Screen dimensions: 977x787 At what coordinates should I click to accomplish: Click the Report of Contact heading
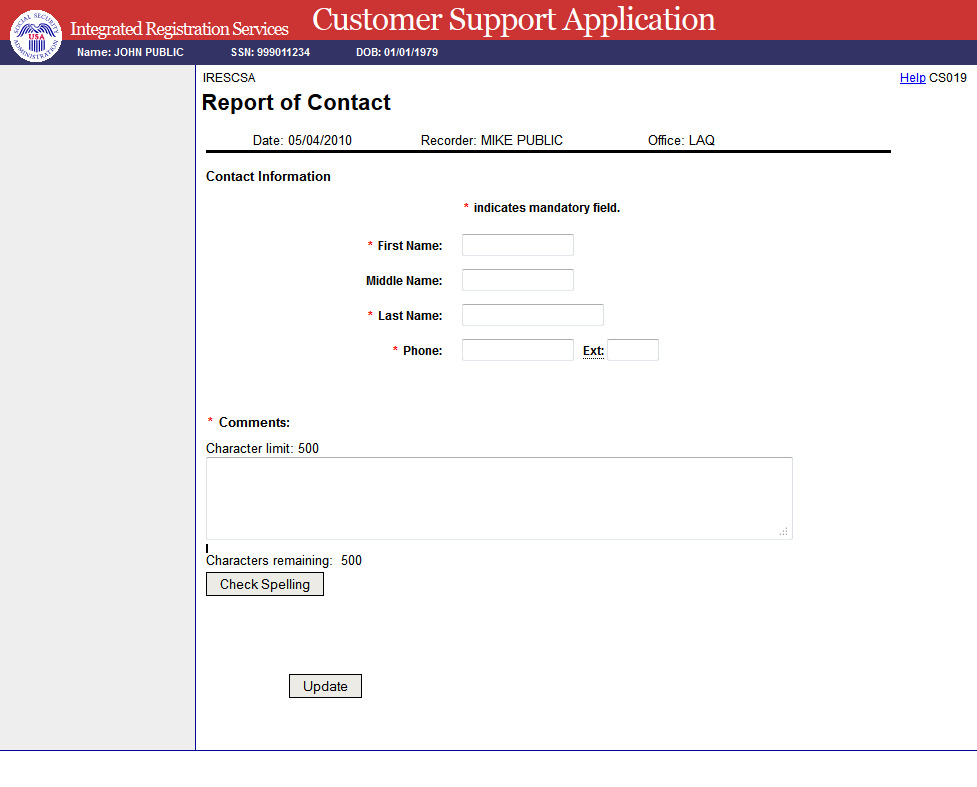296,103
